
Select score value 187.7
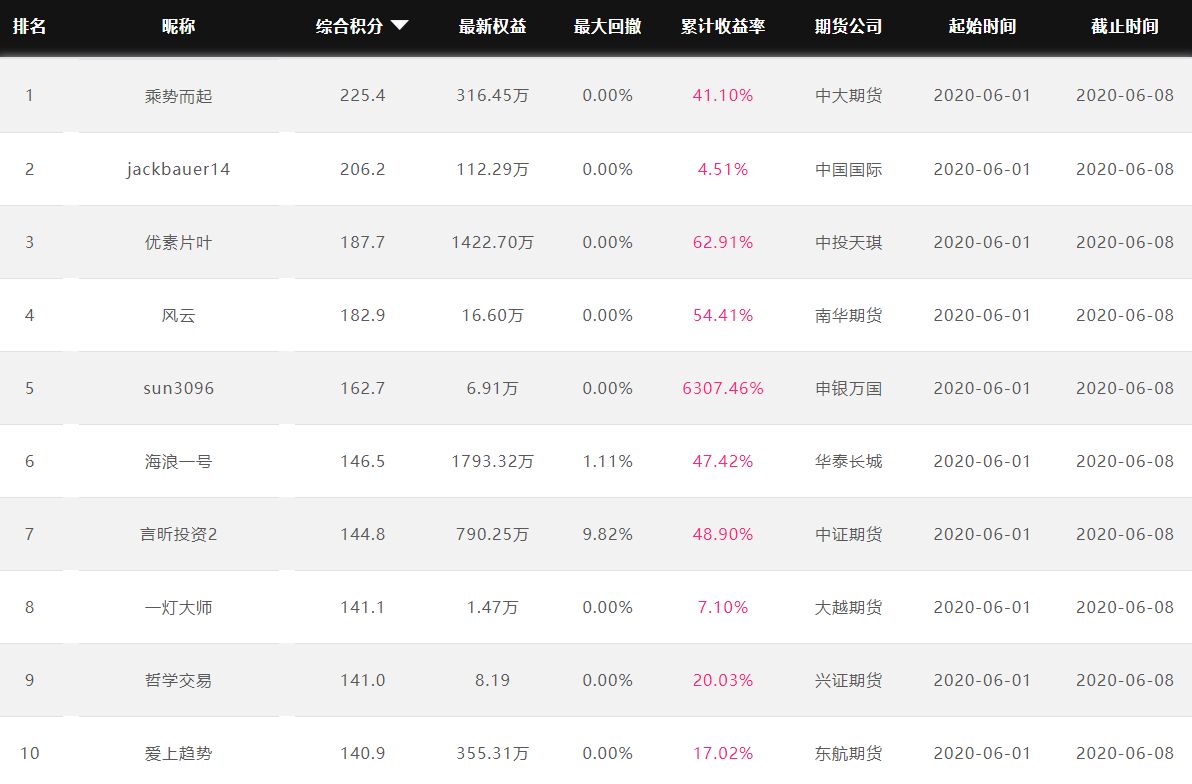click(x=363, y=242)
